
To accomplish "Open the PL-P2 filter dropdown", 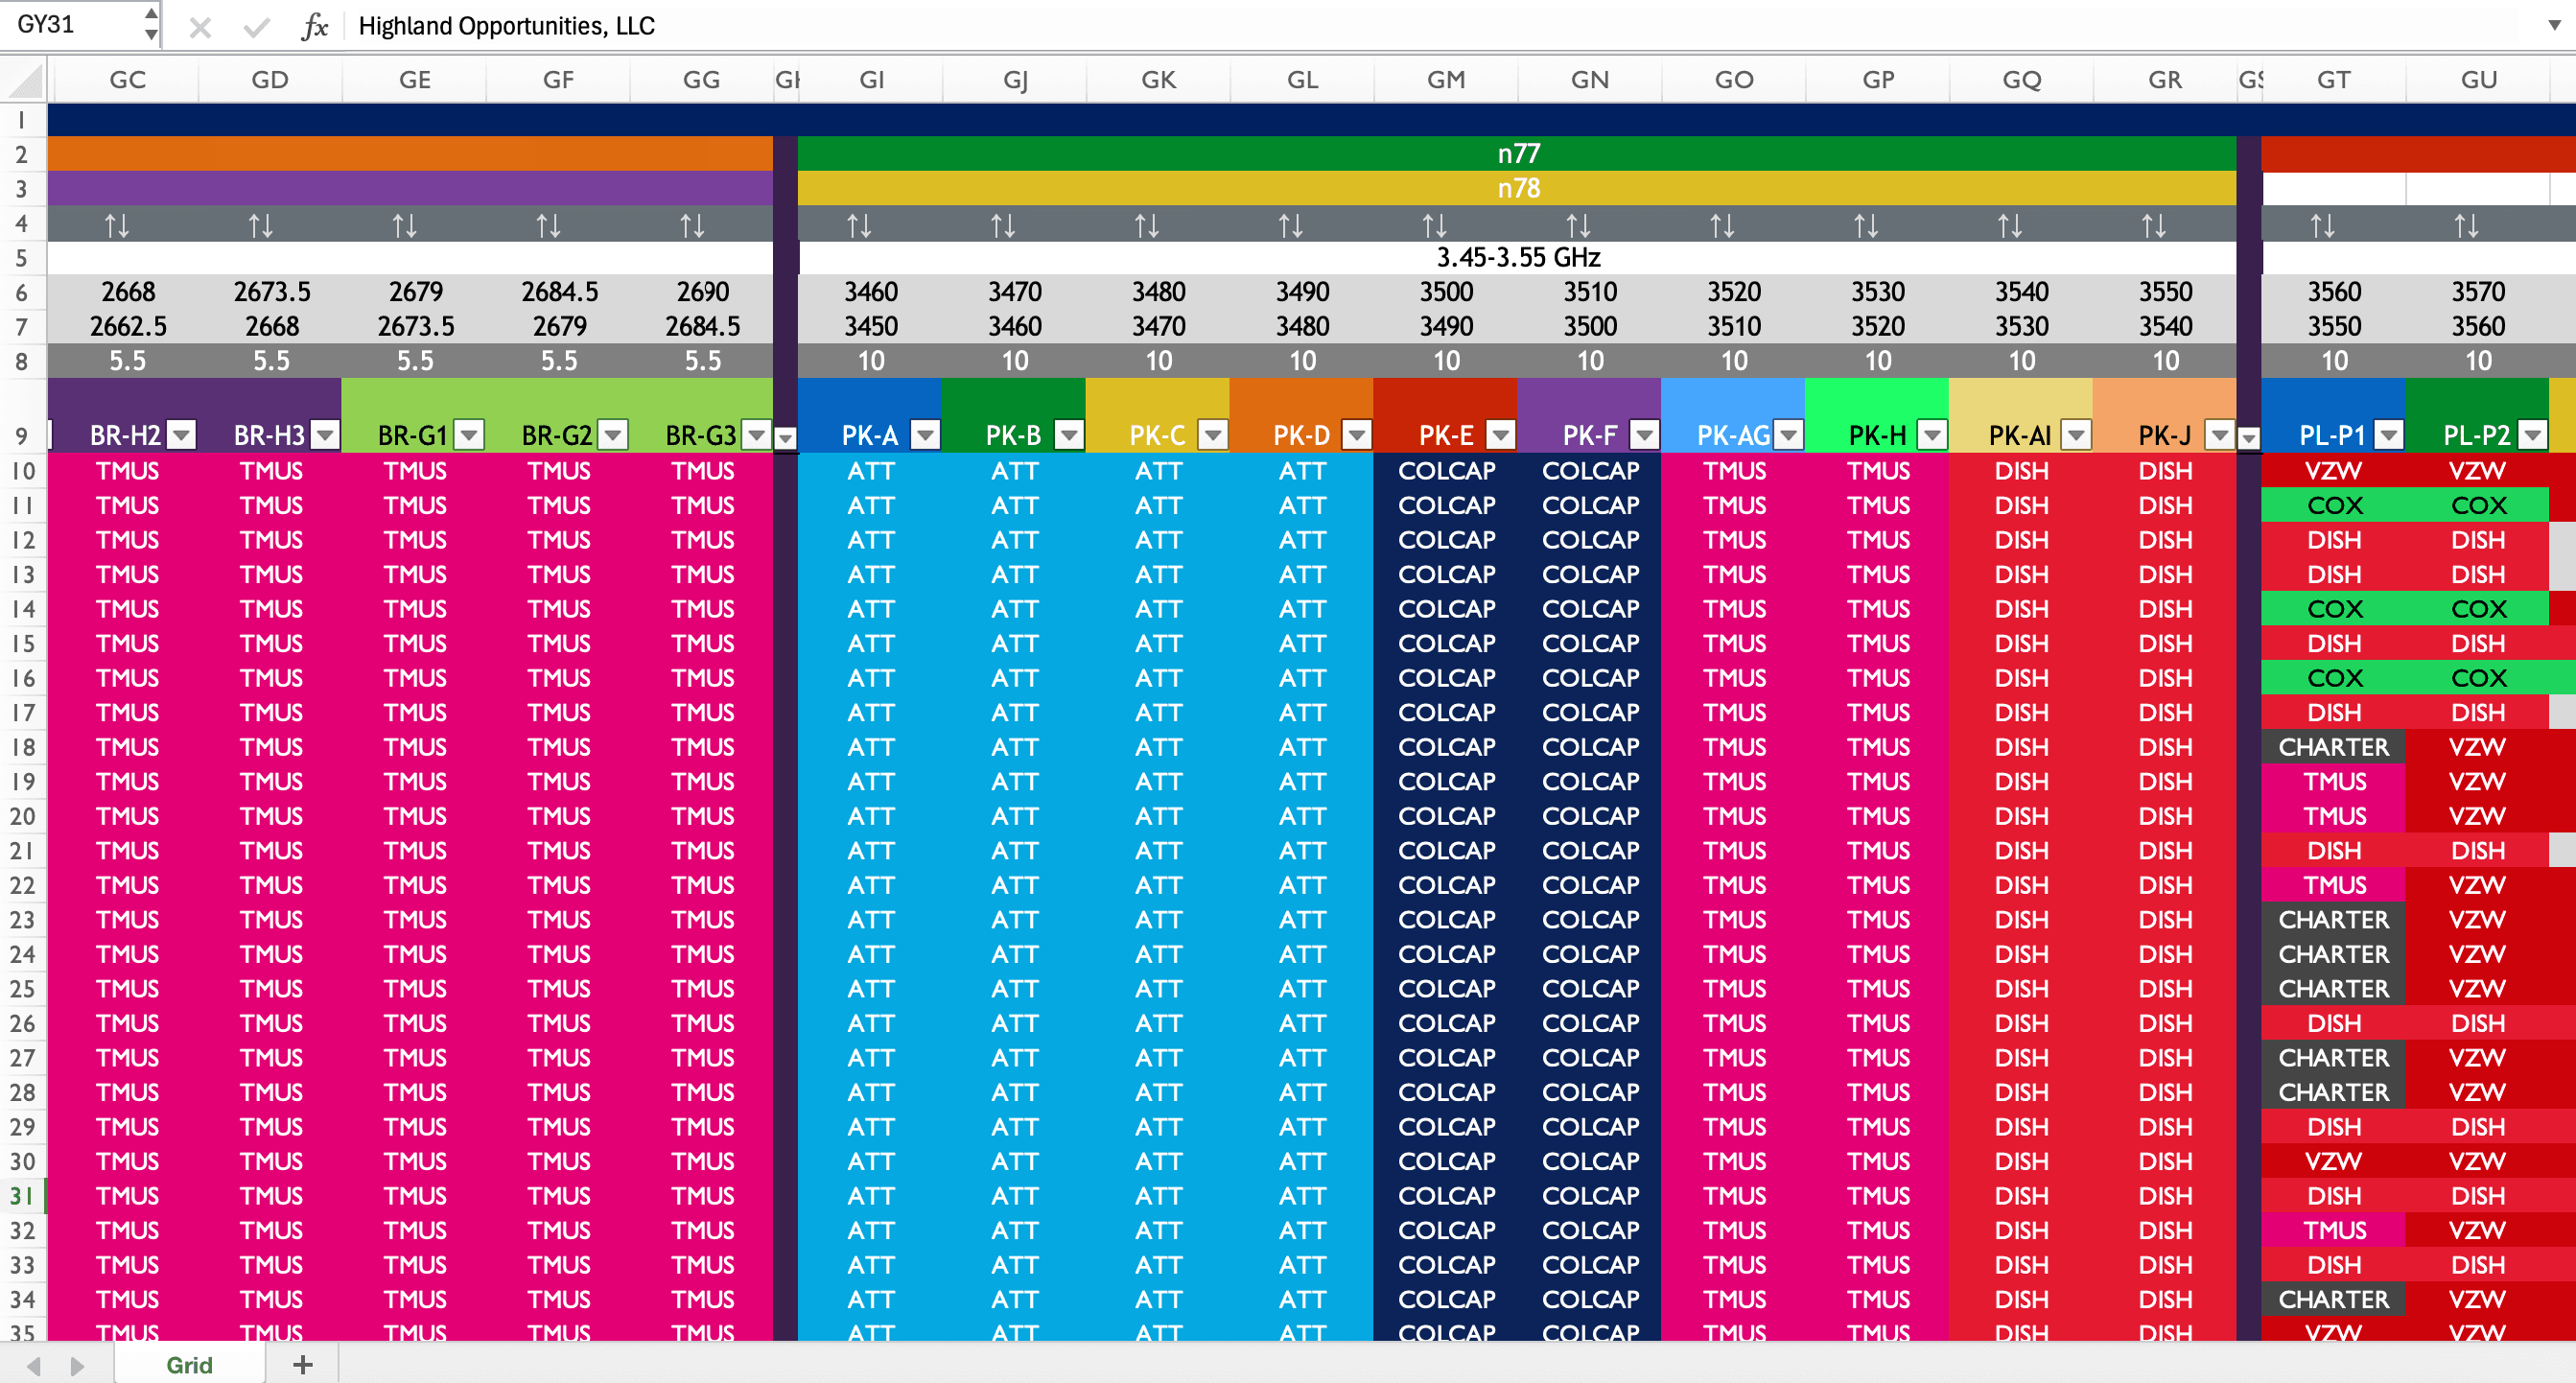I will (x=2533, y=435).
